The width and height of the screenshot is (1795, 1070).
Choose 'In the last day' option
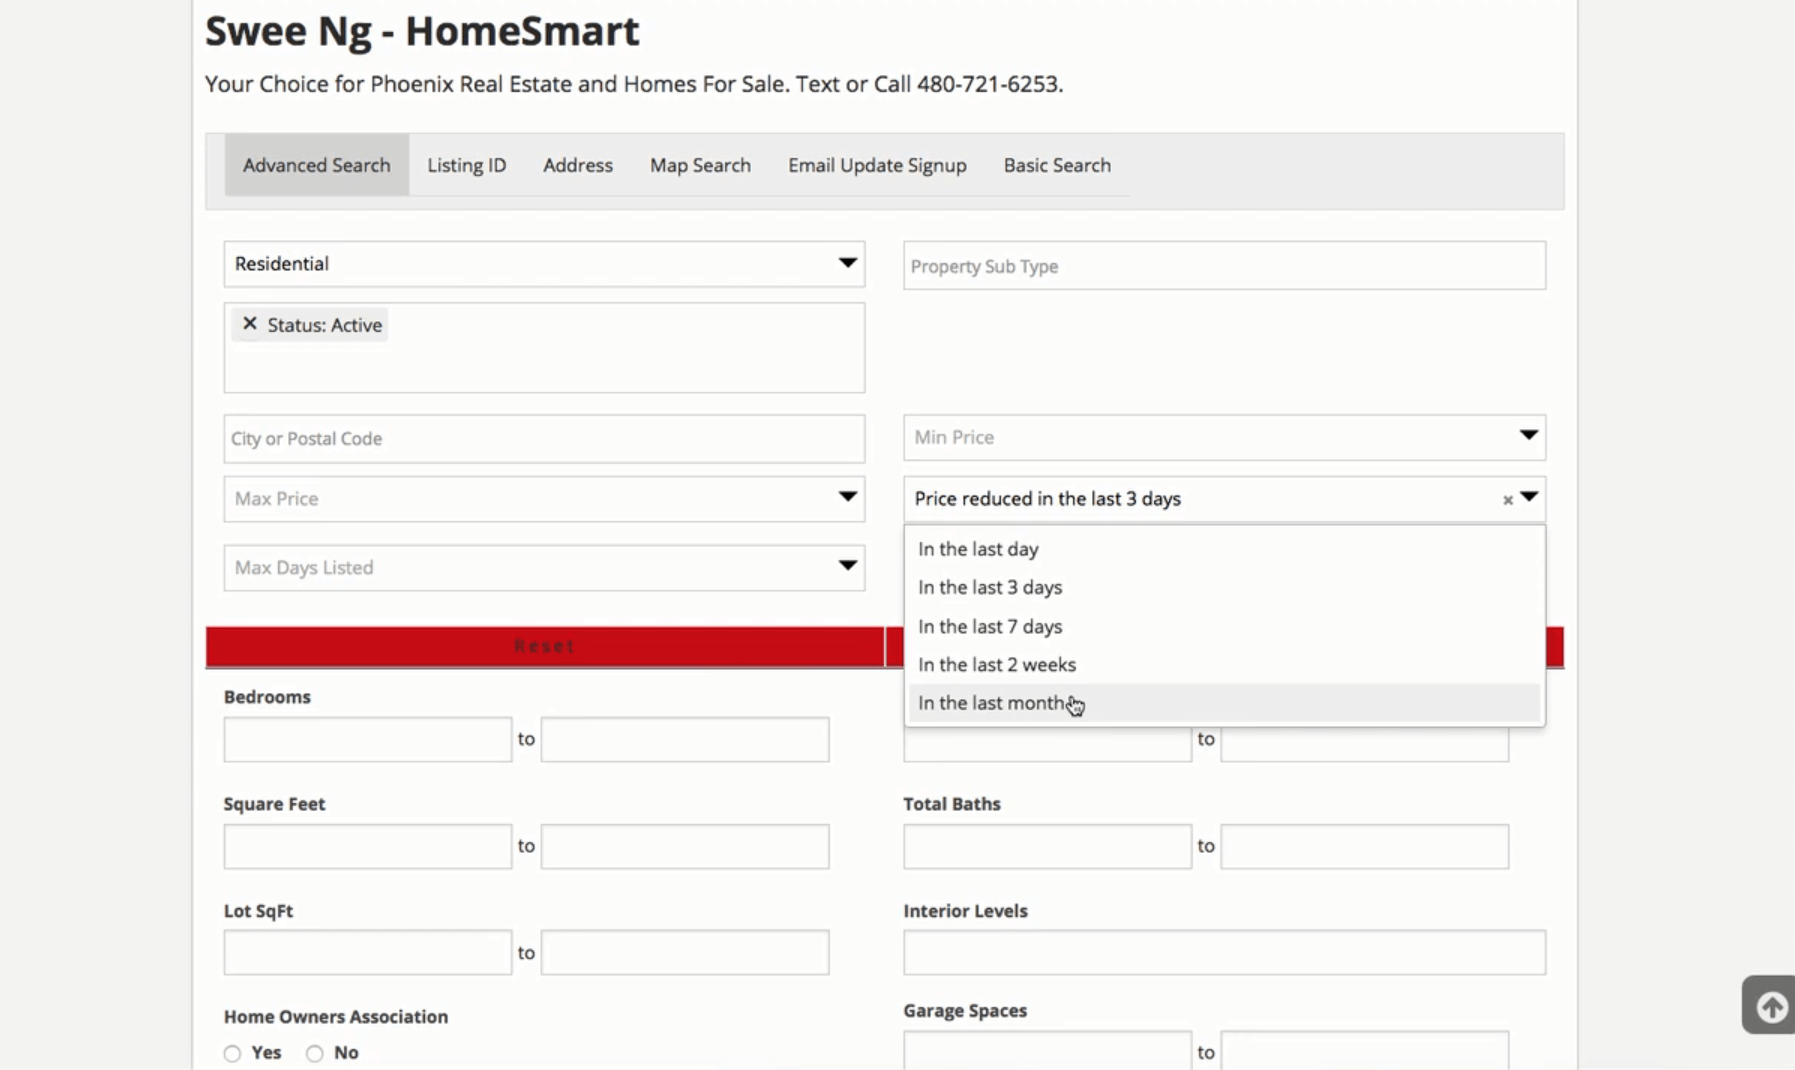(x=1224, y=549)
